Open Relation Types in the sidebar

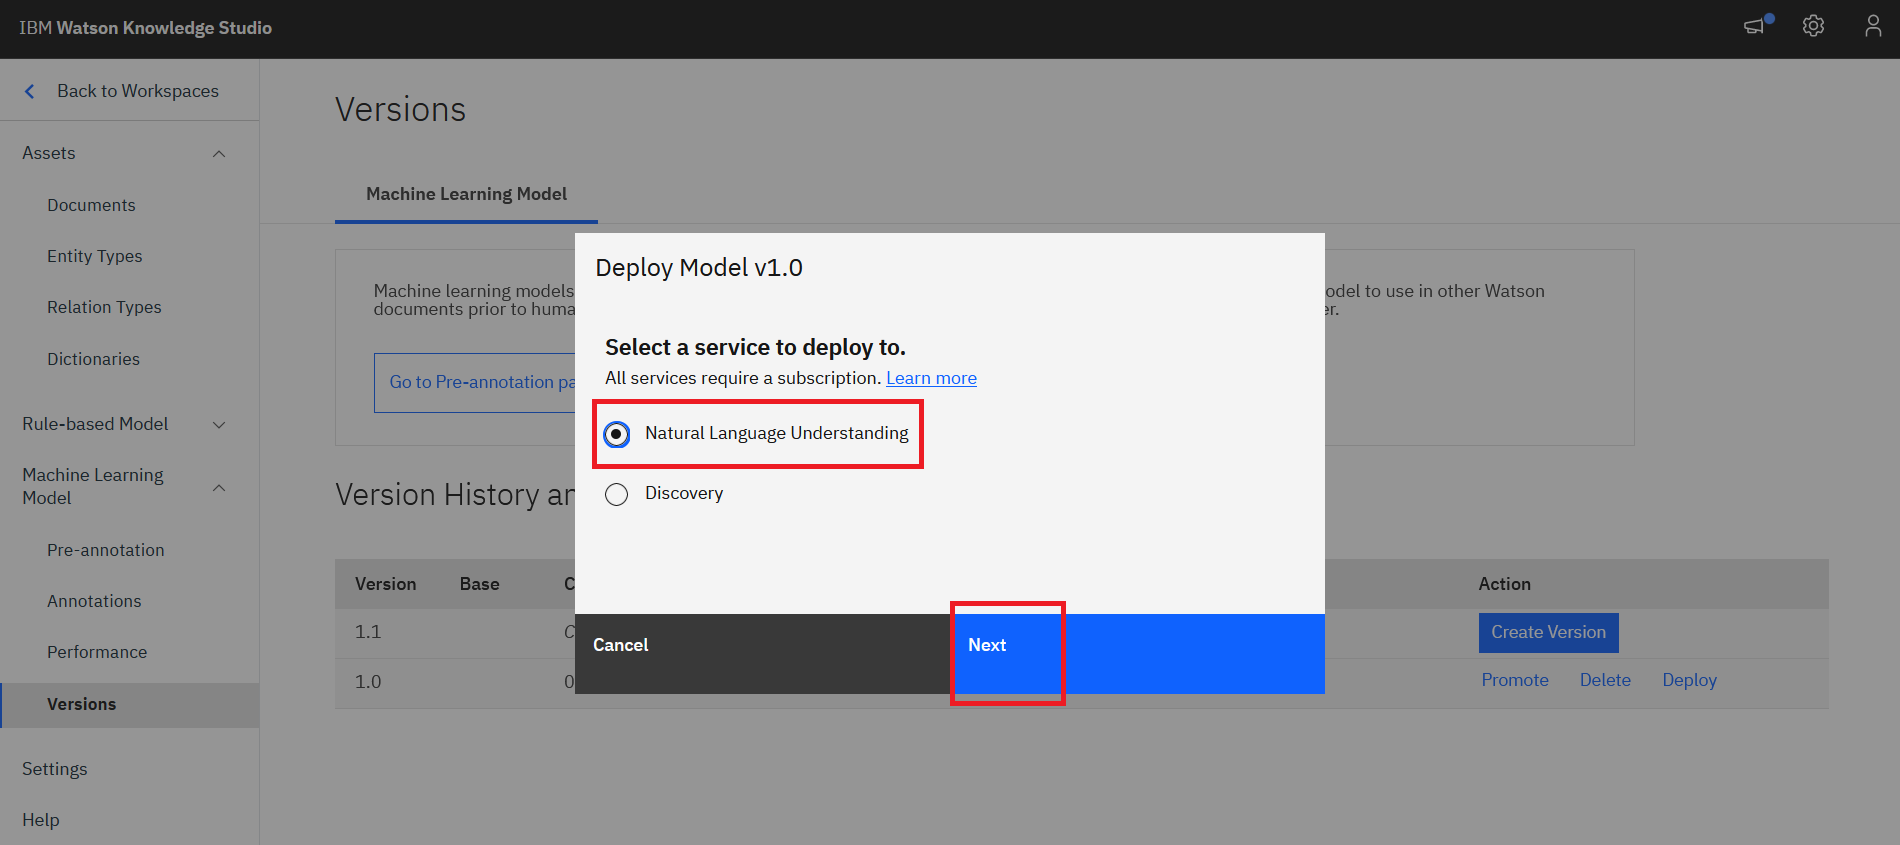pos(104,307)
